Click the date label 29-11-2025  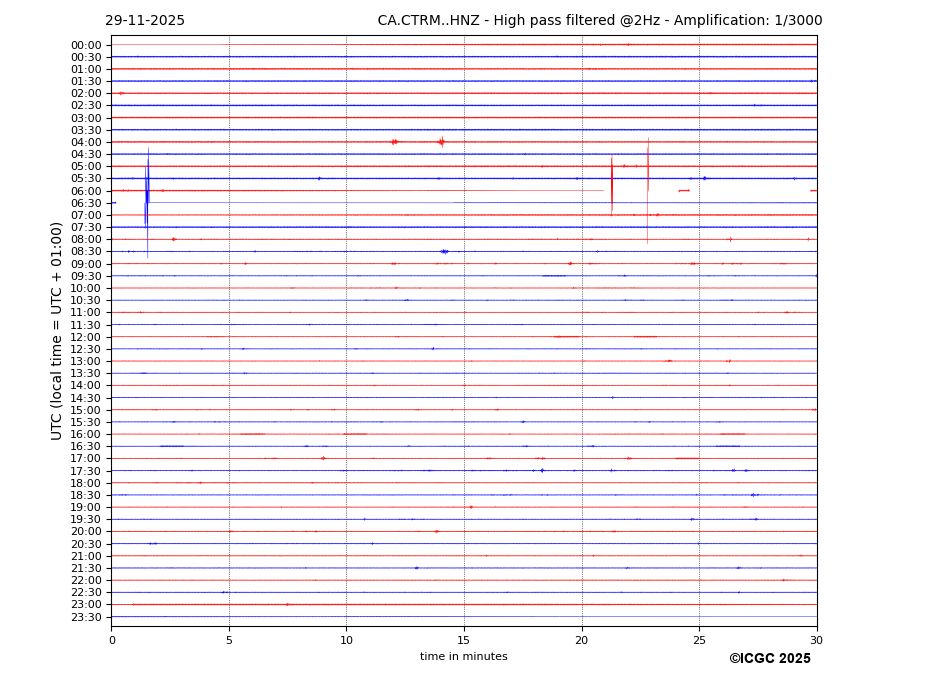pyautogui.click(x=145, y=21)
